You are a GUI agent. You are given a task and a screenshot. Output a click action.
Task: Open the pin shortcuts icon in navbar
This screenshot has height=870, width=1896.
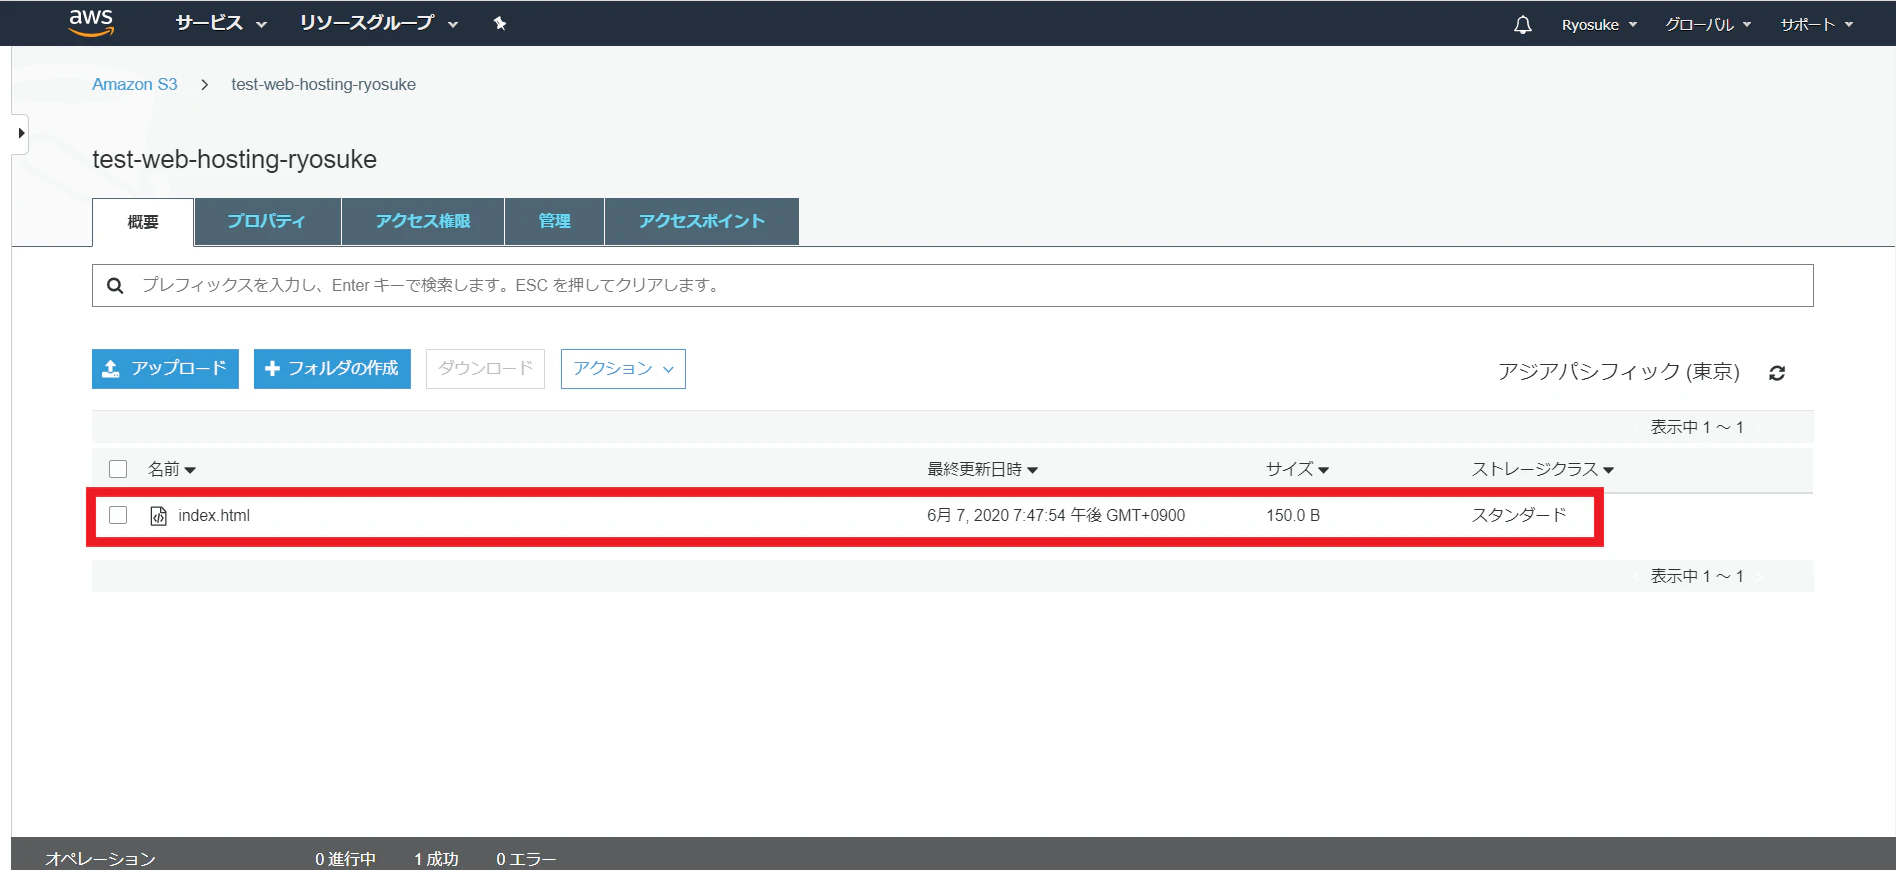pos(500,23)
